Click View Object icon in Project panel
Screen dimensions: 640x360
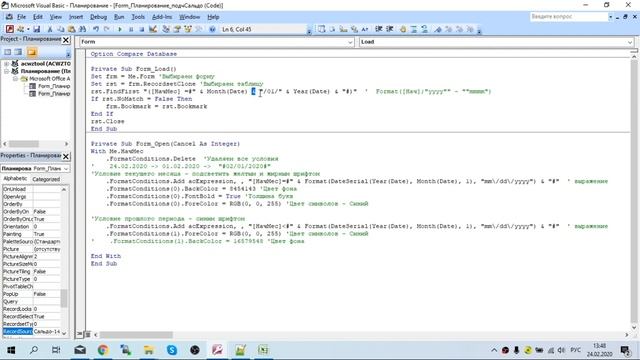coord(18,52)
